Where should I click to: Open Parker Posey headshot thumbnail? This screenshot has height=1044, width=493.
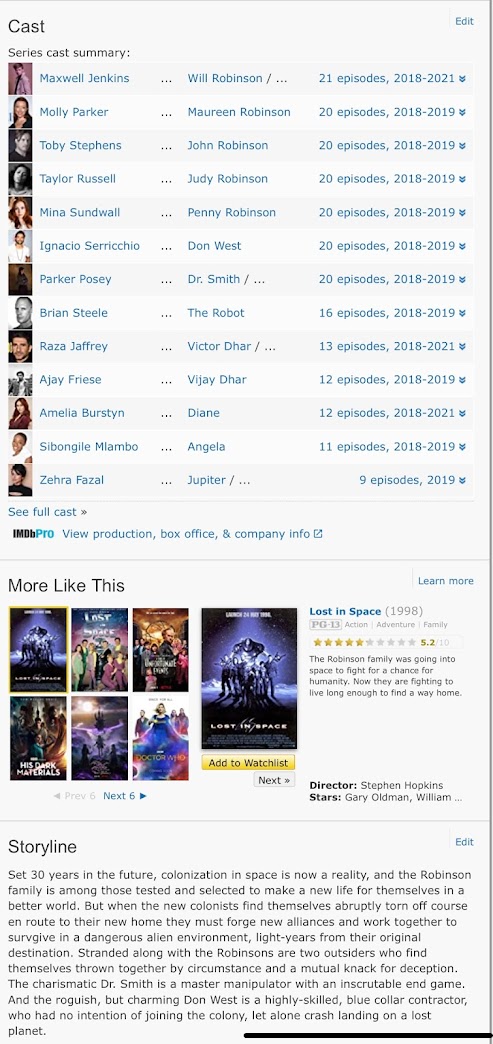coord(20,280)
